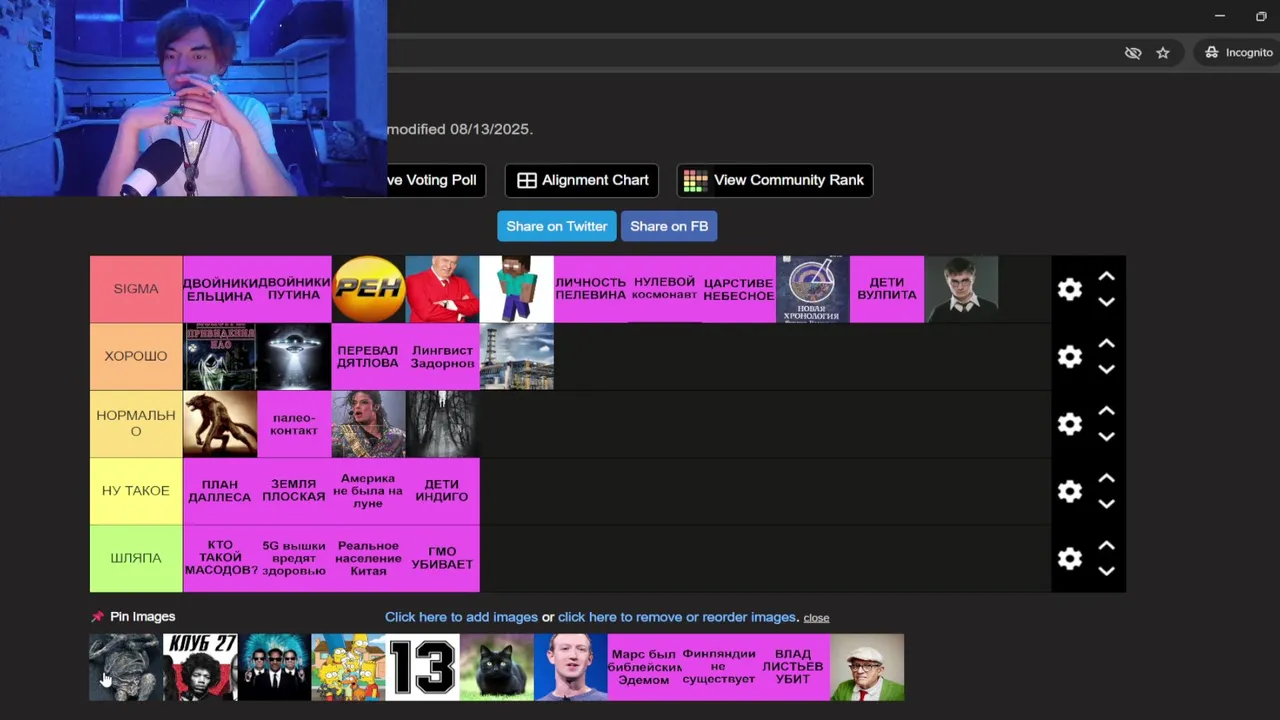The image size is (1280, 720).
Task: Move SIGMA row up with arrow
Action: click(1106, 277)
